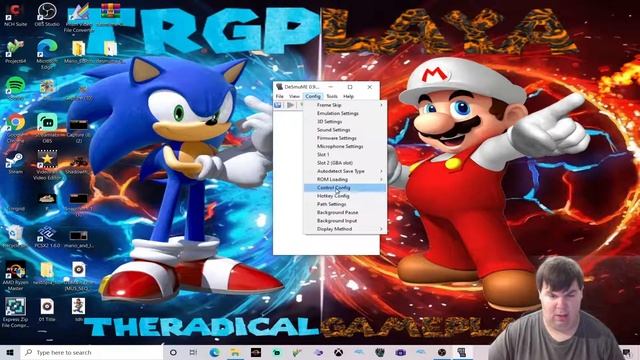
Task: Open Streamlabs OBS desktop shortcut
Action: pyautogui.click(x=47, y=128)
